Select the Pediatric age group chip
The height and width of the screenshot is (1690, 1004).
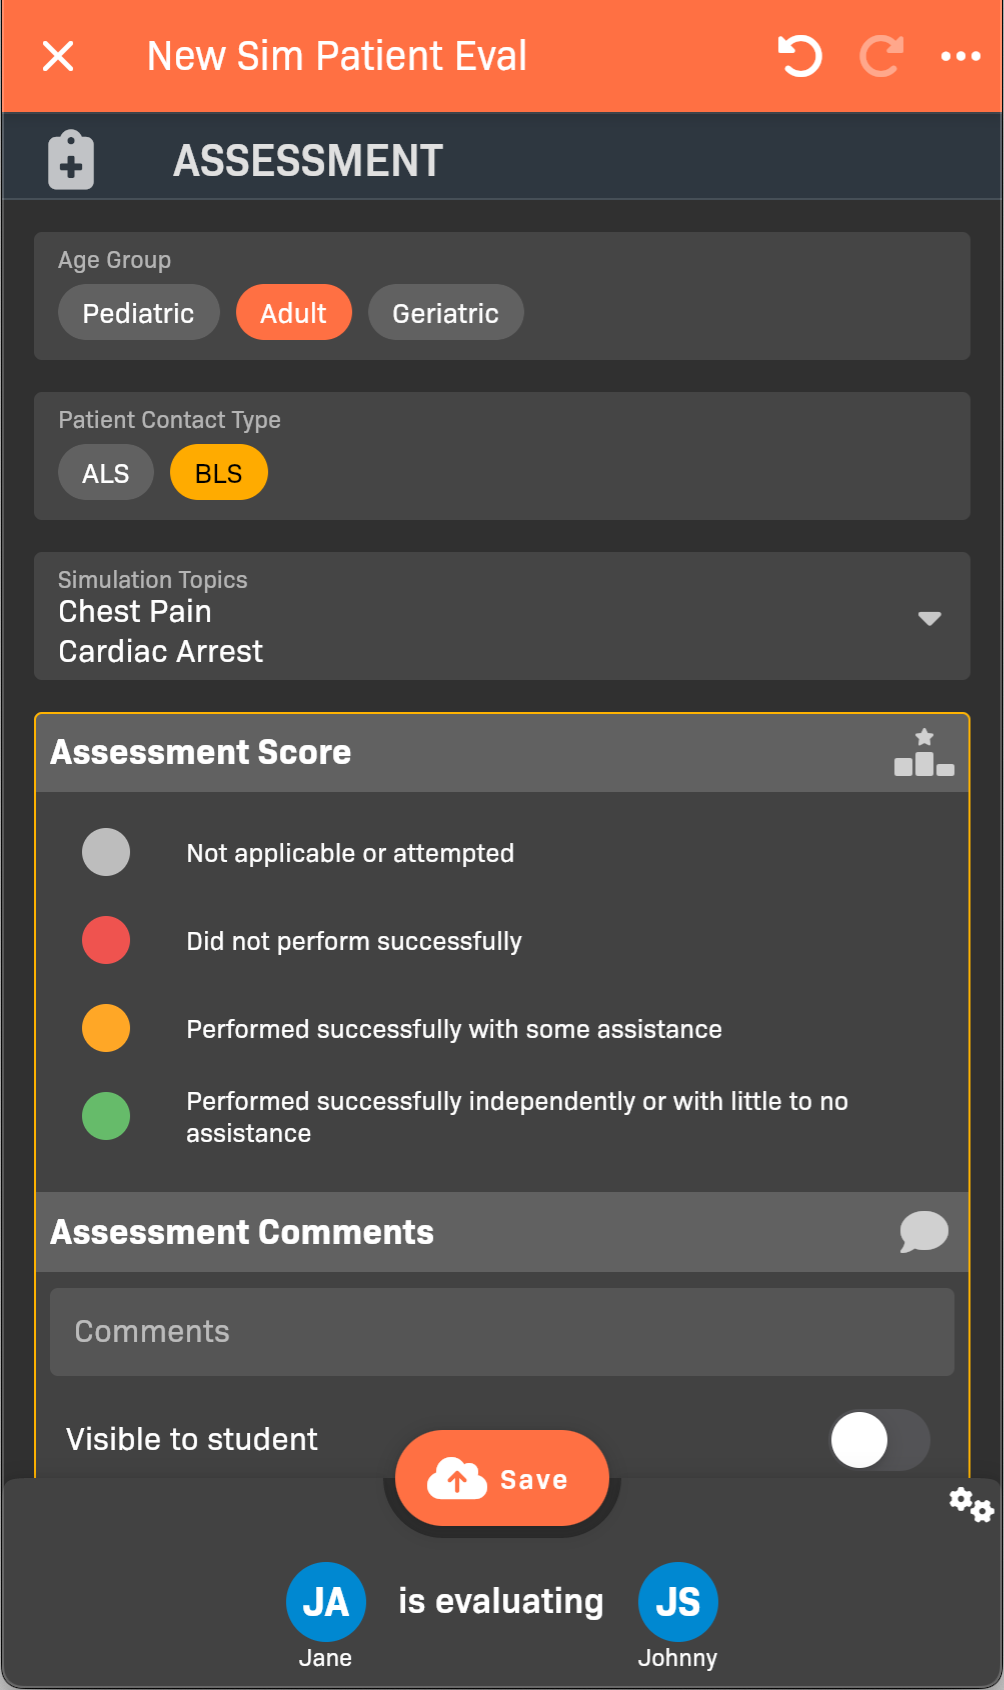tap(138, 313)
